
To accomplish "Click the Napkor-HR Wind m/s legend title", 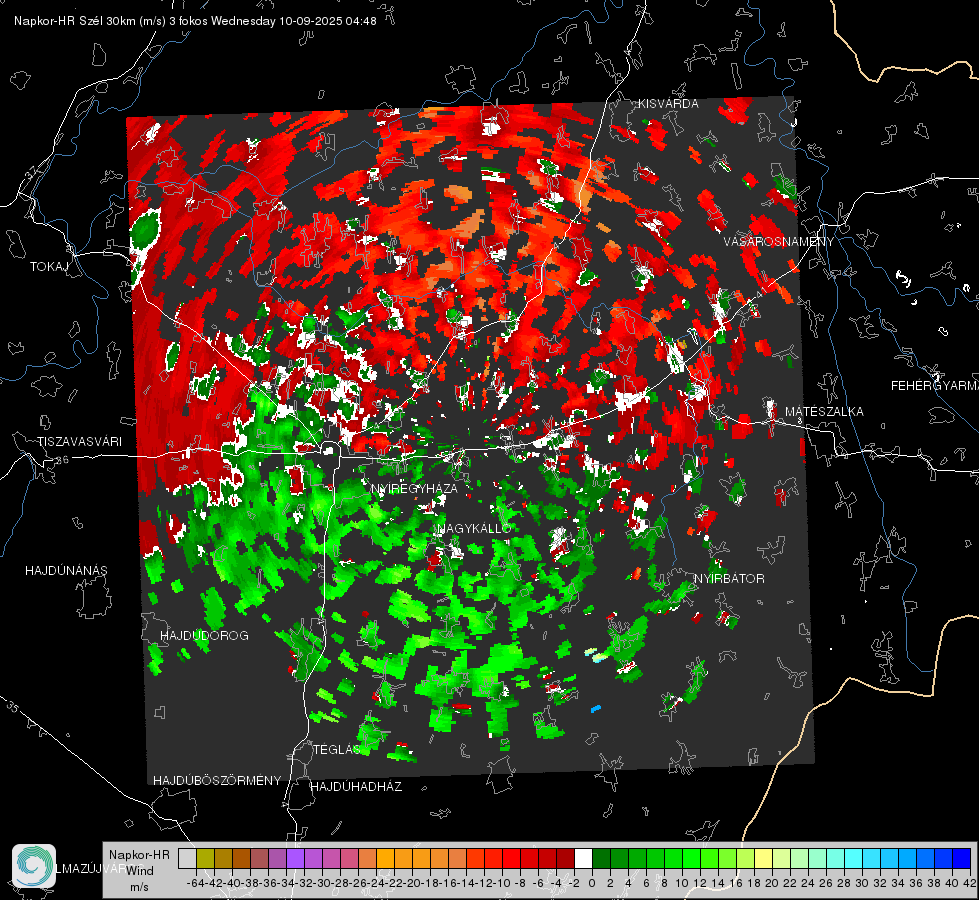I will click(x=139, y=871).
